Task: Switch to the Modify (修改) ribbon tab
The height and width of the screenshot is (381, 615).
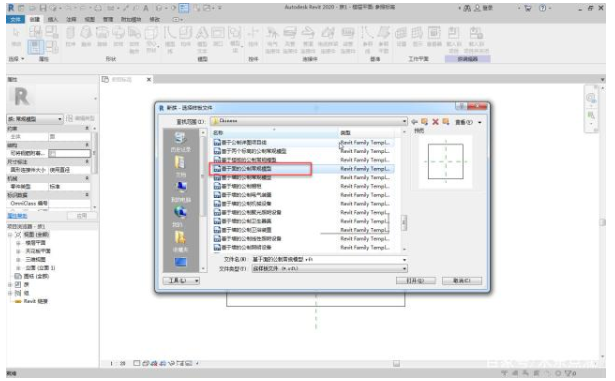Action: pyautogui.click(x=155, y=19)
